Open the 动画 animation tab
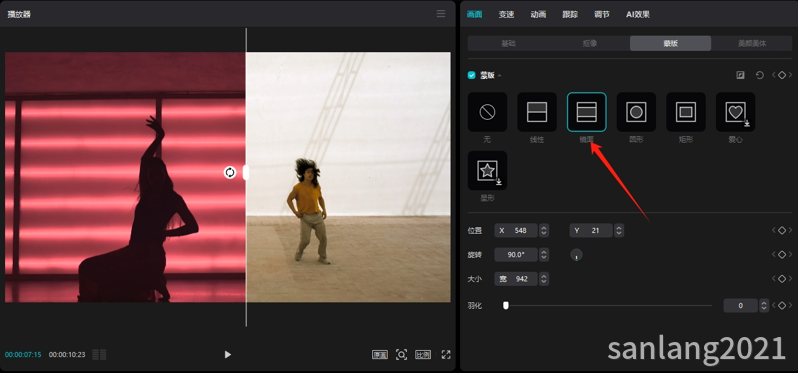 [x=538, y=14]
